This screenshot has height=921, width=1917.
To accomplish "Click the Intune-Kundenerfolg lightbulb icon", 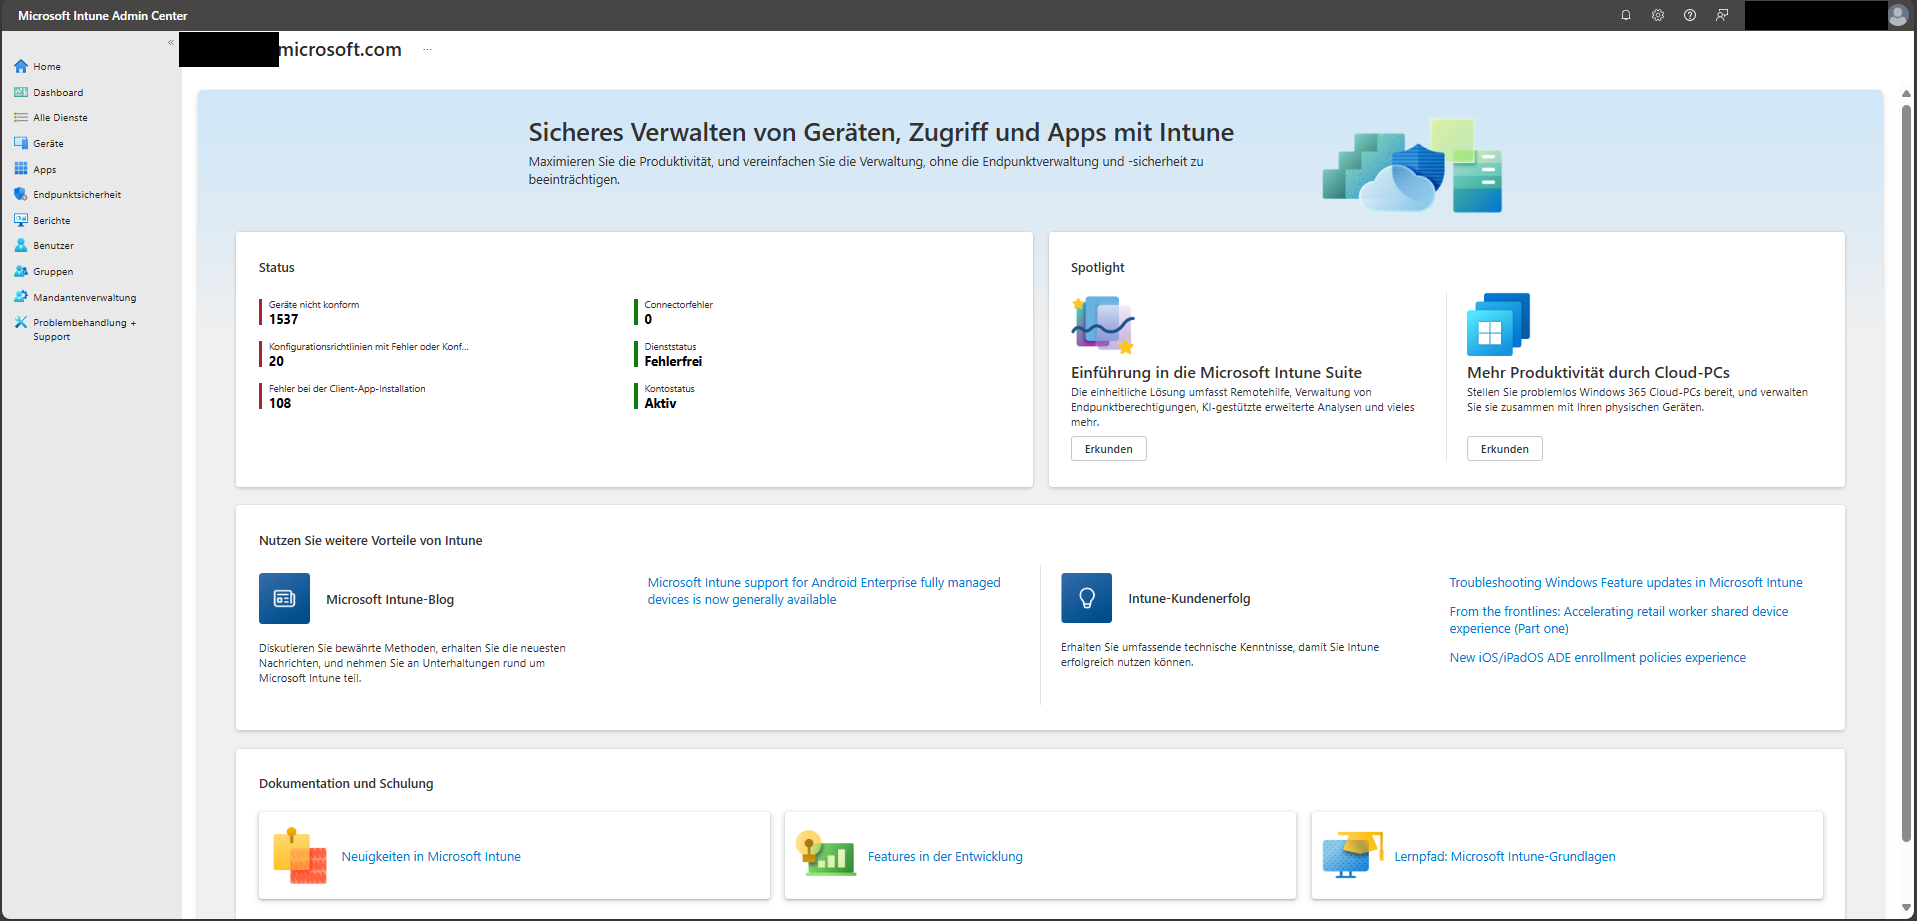I will pos(1086,598).
